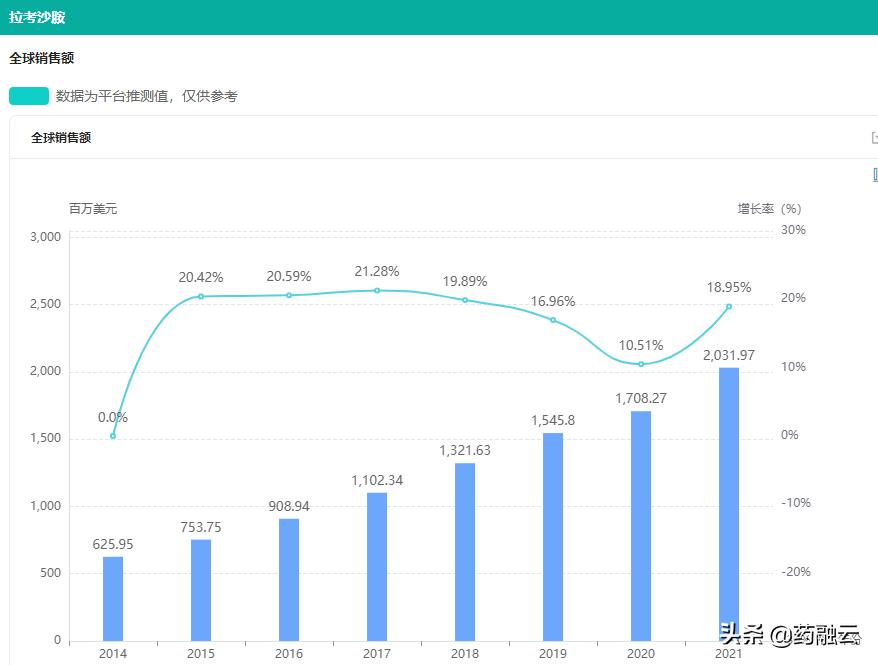
Task: Click the 百万美元 left axis title
Action: coord(93,209)
